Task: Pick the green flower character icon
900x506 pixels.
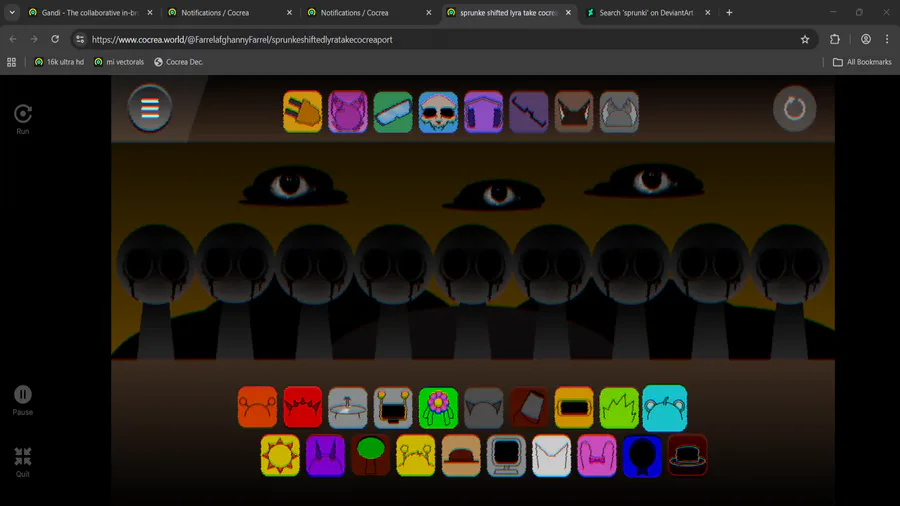Action: click(x=439, y=407)
